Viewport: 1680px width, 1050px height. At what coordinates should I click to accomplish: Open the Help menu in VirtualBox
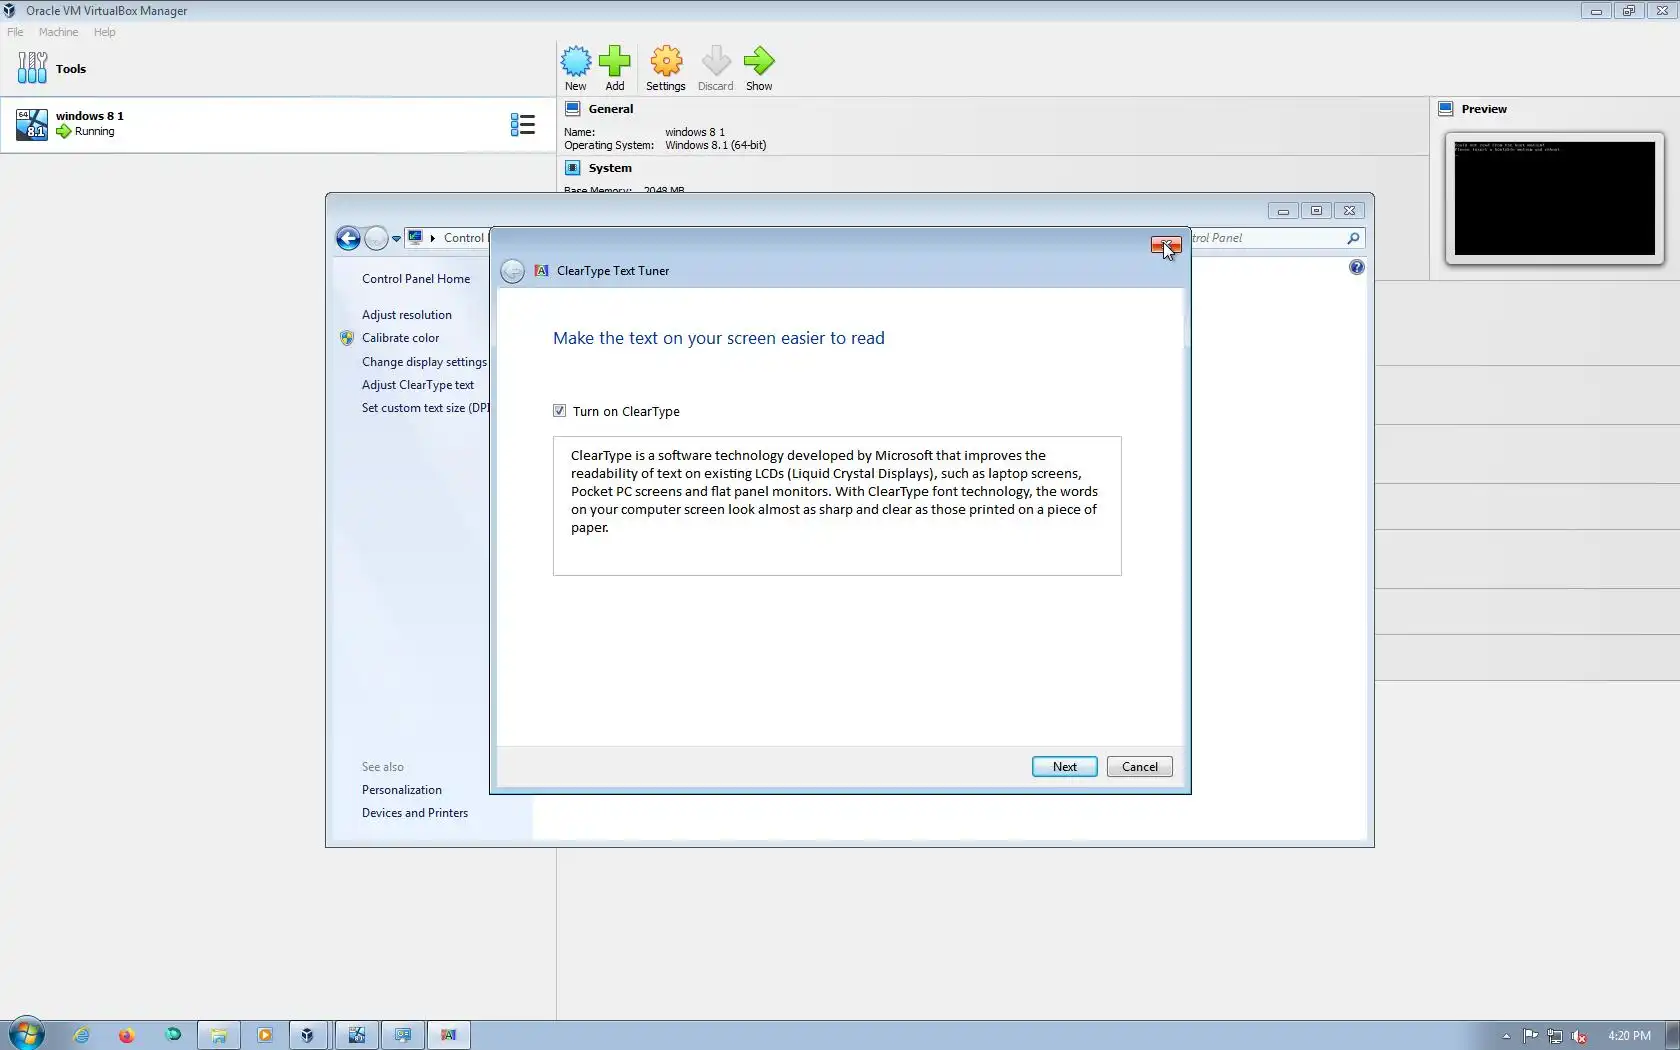pos(104,32)
